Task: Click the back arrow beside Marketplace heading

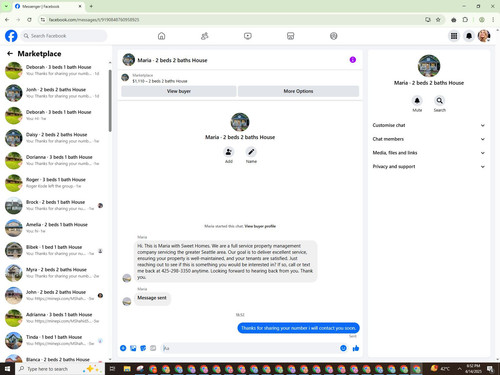Action: tap(10, 53)
